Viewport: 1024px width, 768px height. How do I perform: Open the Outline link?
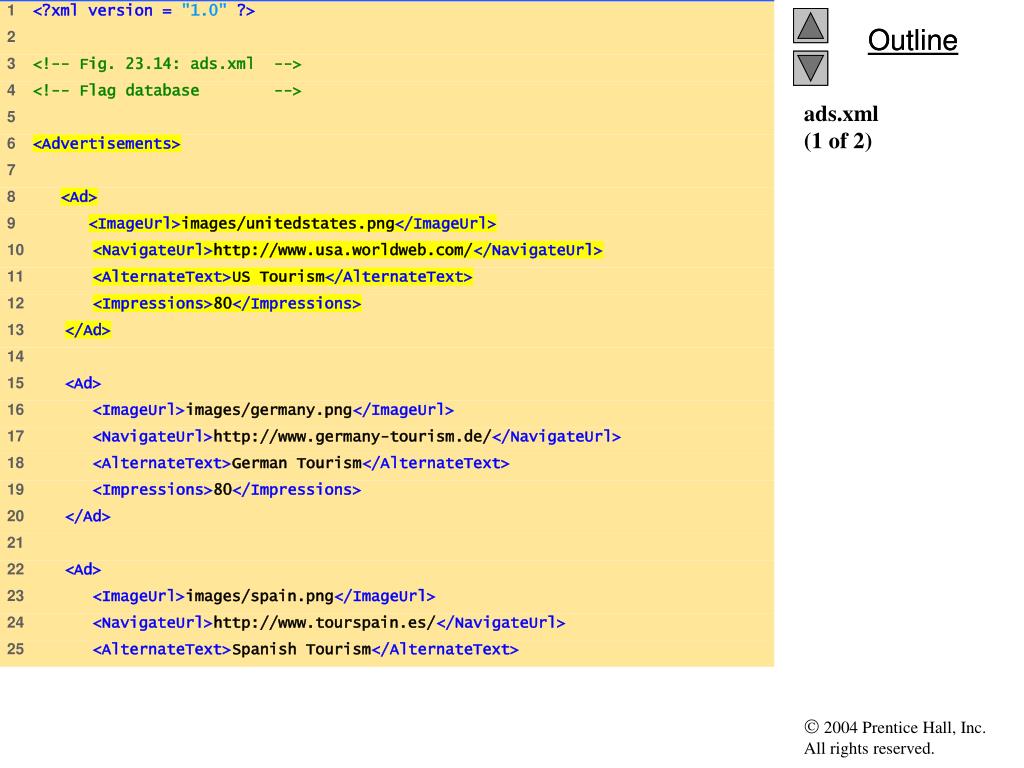pyautogui.click(x=912, y=40)
